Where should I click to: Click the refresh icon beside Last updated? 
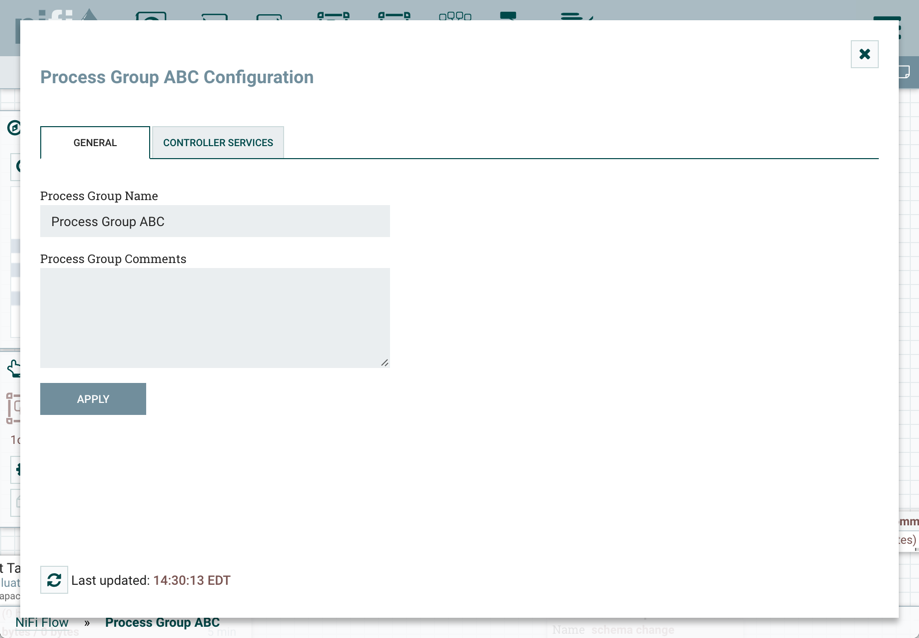(54, 580)
